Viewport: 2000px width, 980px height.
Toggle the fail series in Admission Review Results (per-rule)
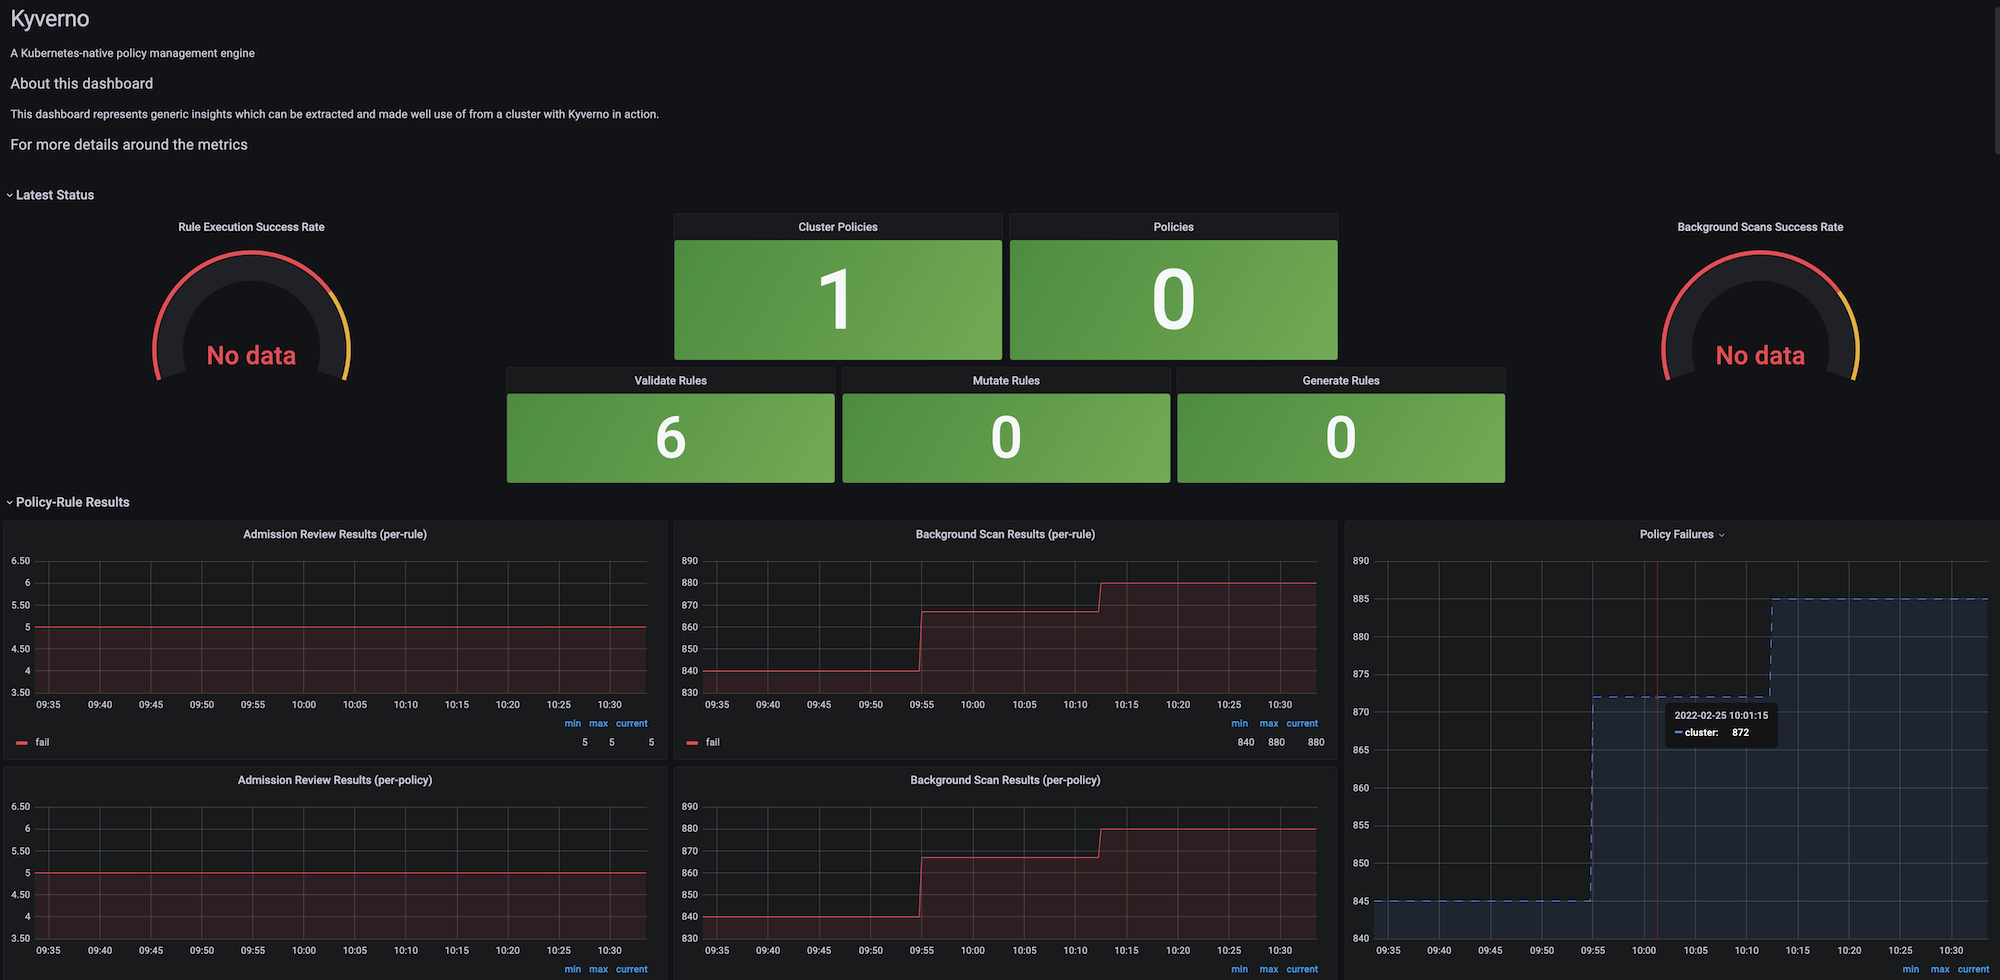(x=42, y=742)
